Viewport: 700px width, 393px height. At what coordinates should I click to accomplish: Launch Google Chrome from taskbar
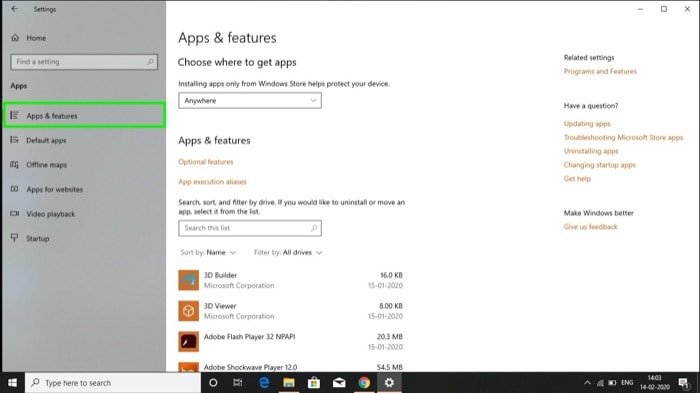point(364,383)
